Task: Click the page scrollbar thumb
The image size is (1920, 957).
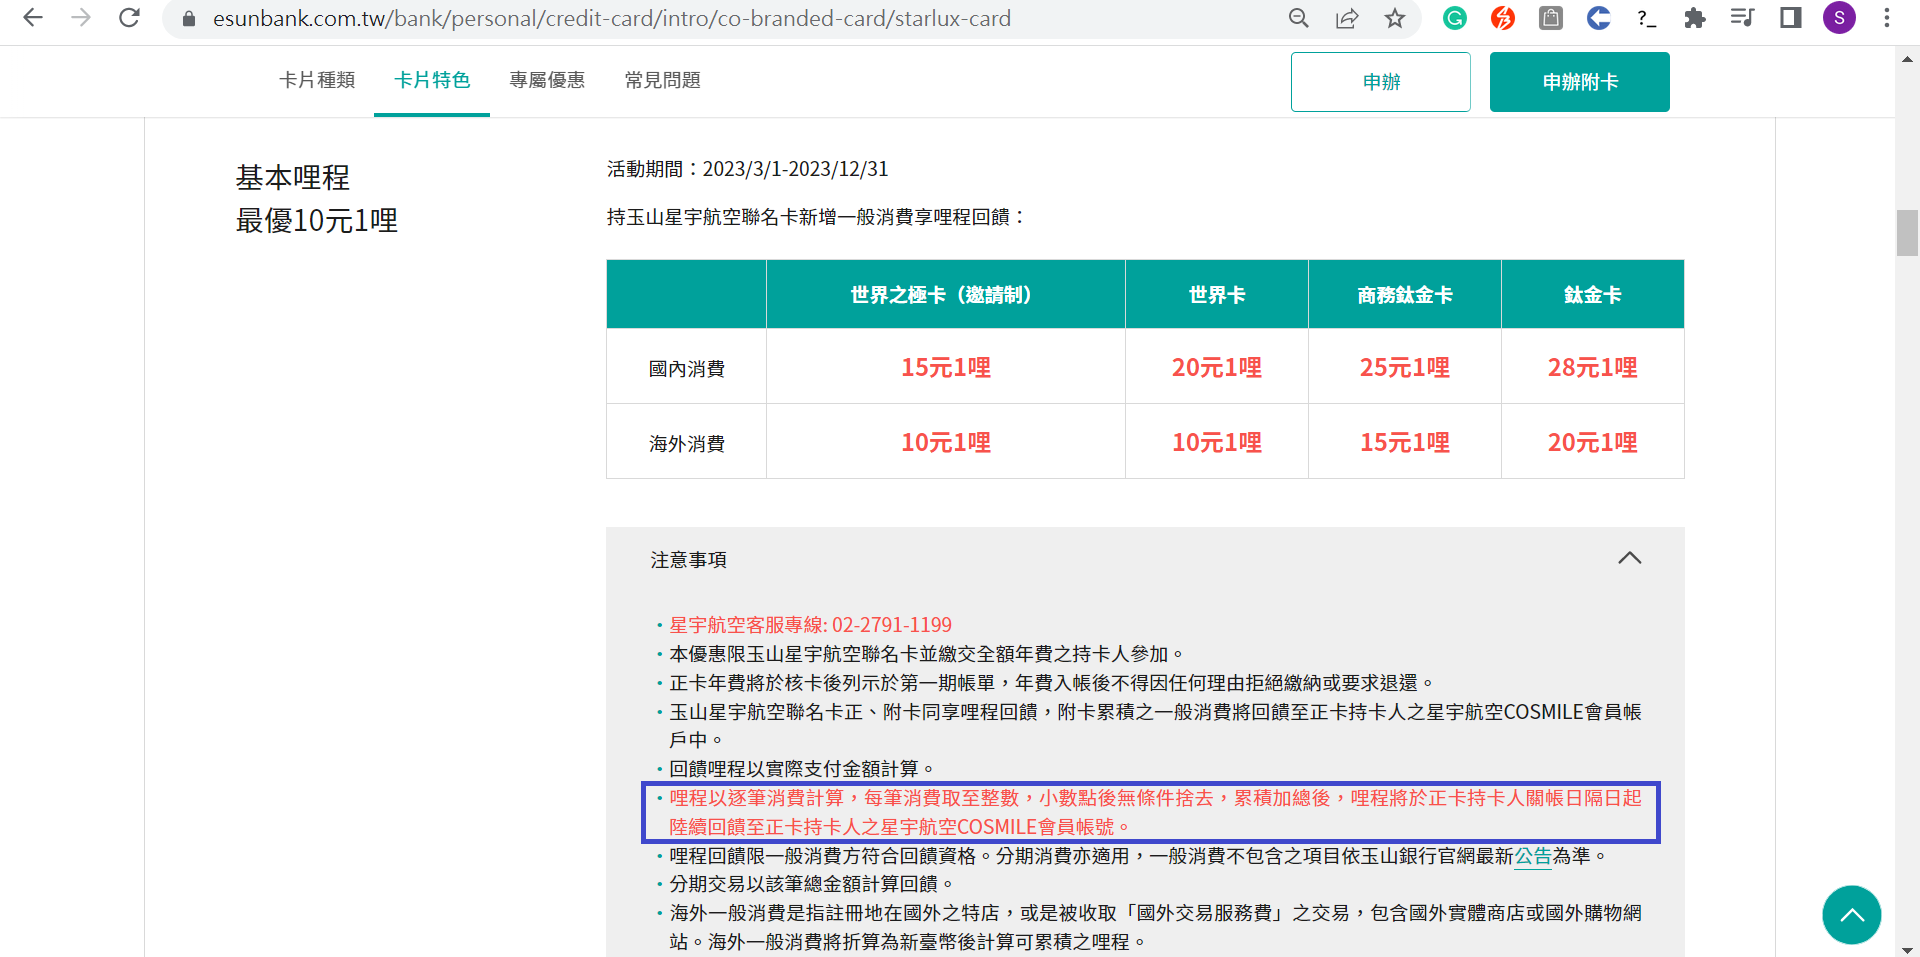Action: click(x=1907, y=233)
